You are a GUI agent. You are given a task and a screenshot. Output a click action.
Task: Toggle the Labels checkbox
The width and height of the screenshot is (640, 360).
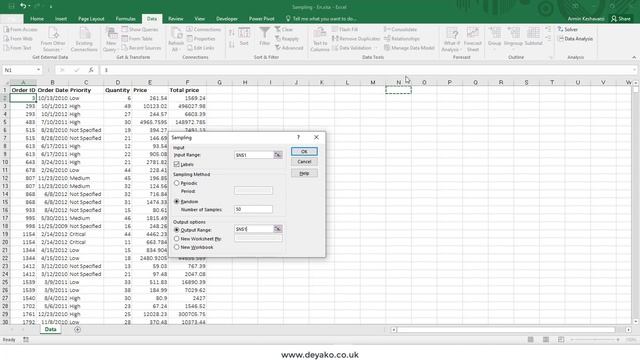tap(176, 164)
